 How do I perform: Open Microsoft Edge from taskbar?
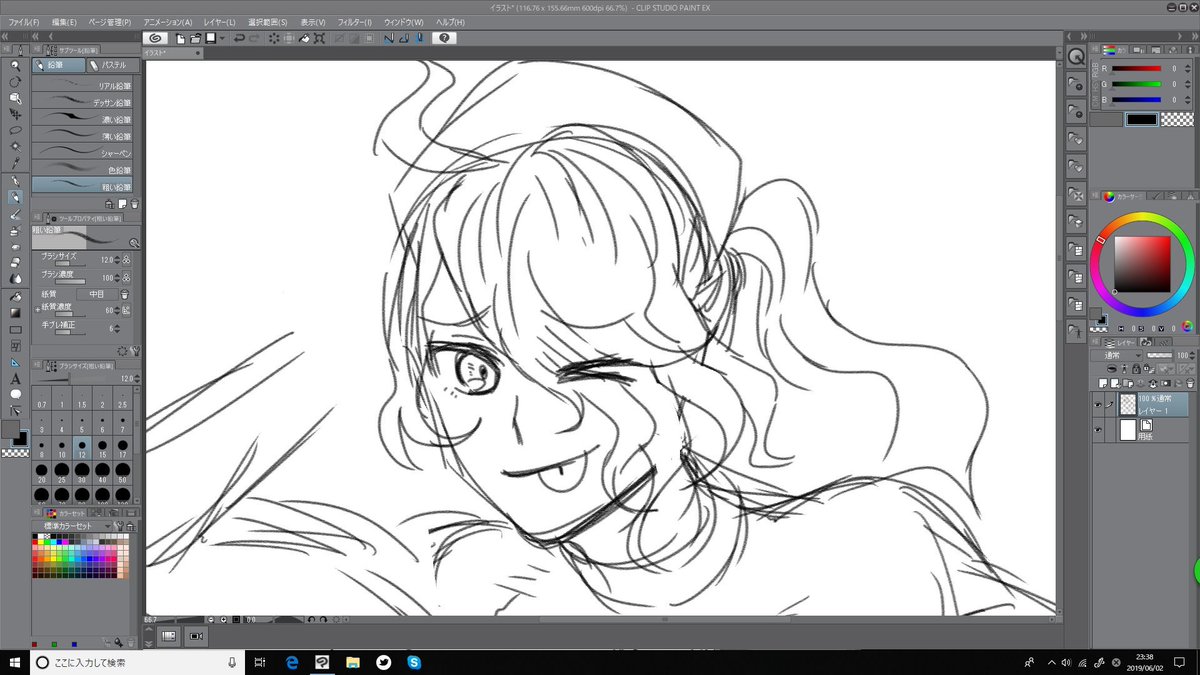click(x=293, y=662)
